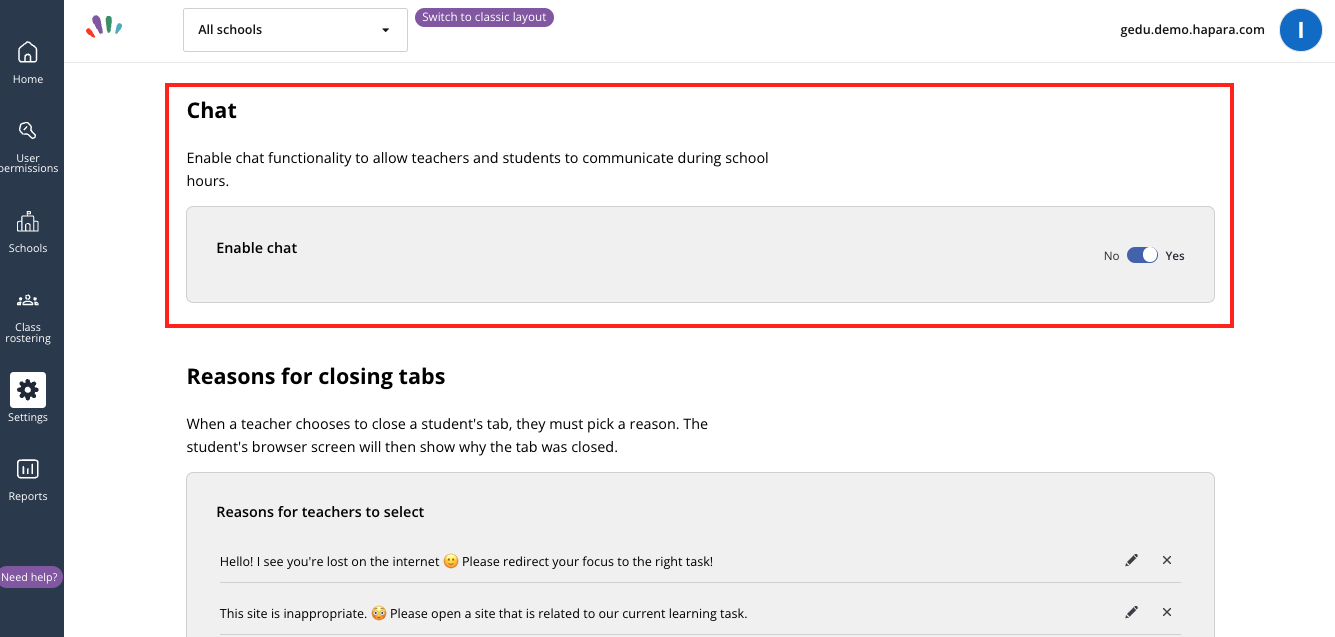Open Class rostering people icon
The width and height of the screenshot is (1335, 637).
[x=28, y=300]
